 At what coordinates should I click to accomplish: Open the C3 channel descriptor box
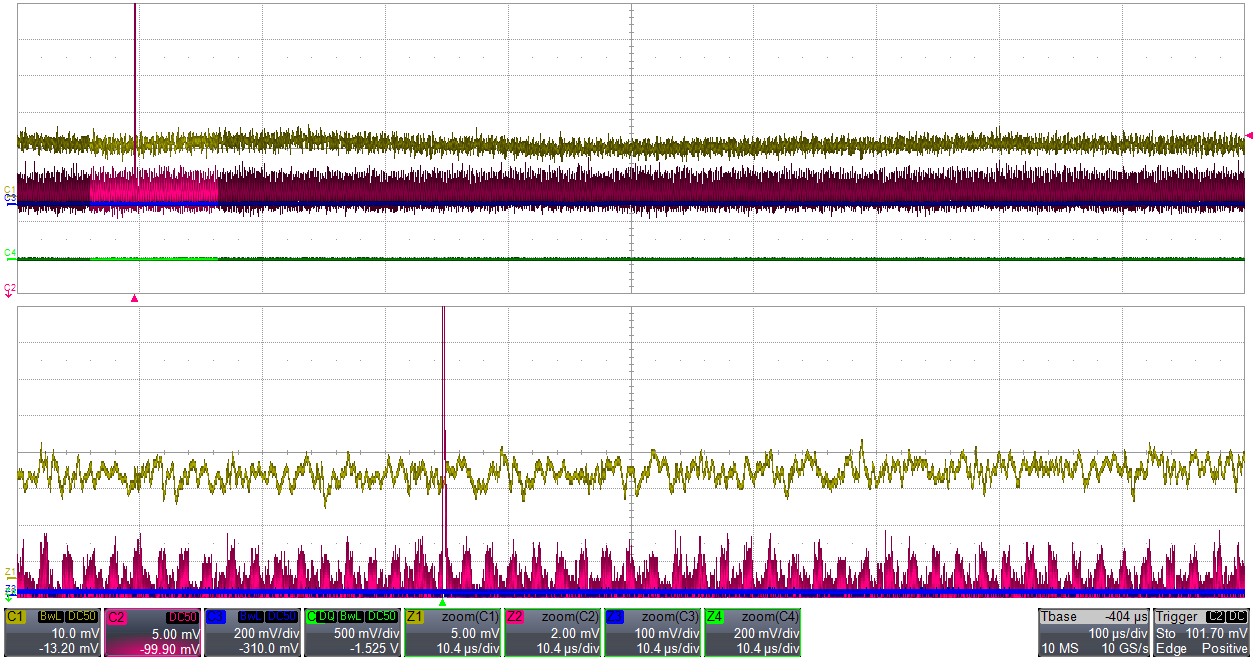click(252, 633)
